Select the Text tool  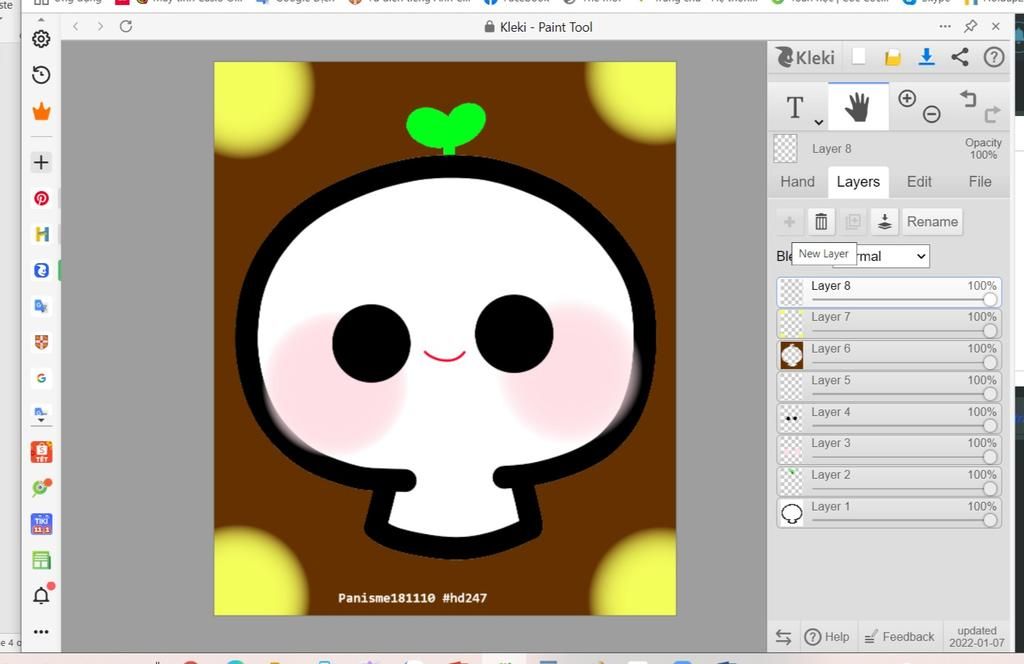pyautogui.click(x=795, y=107)
